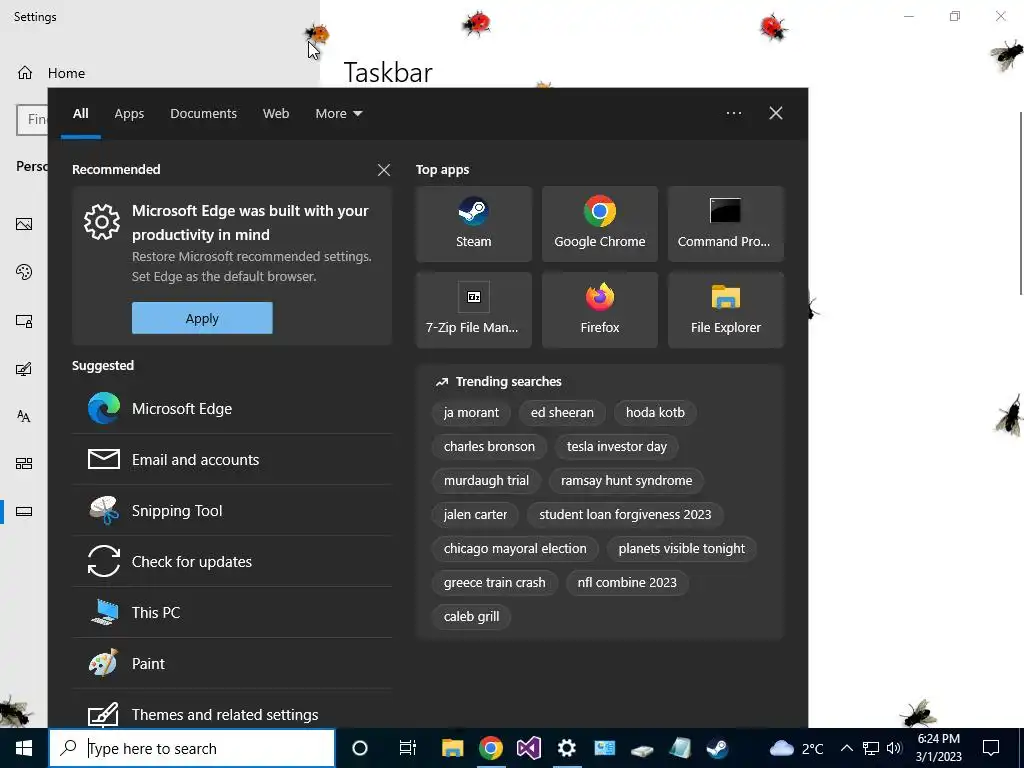
Task: Apply recommended Edge settings
Action: pos(202,318)
